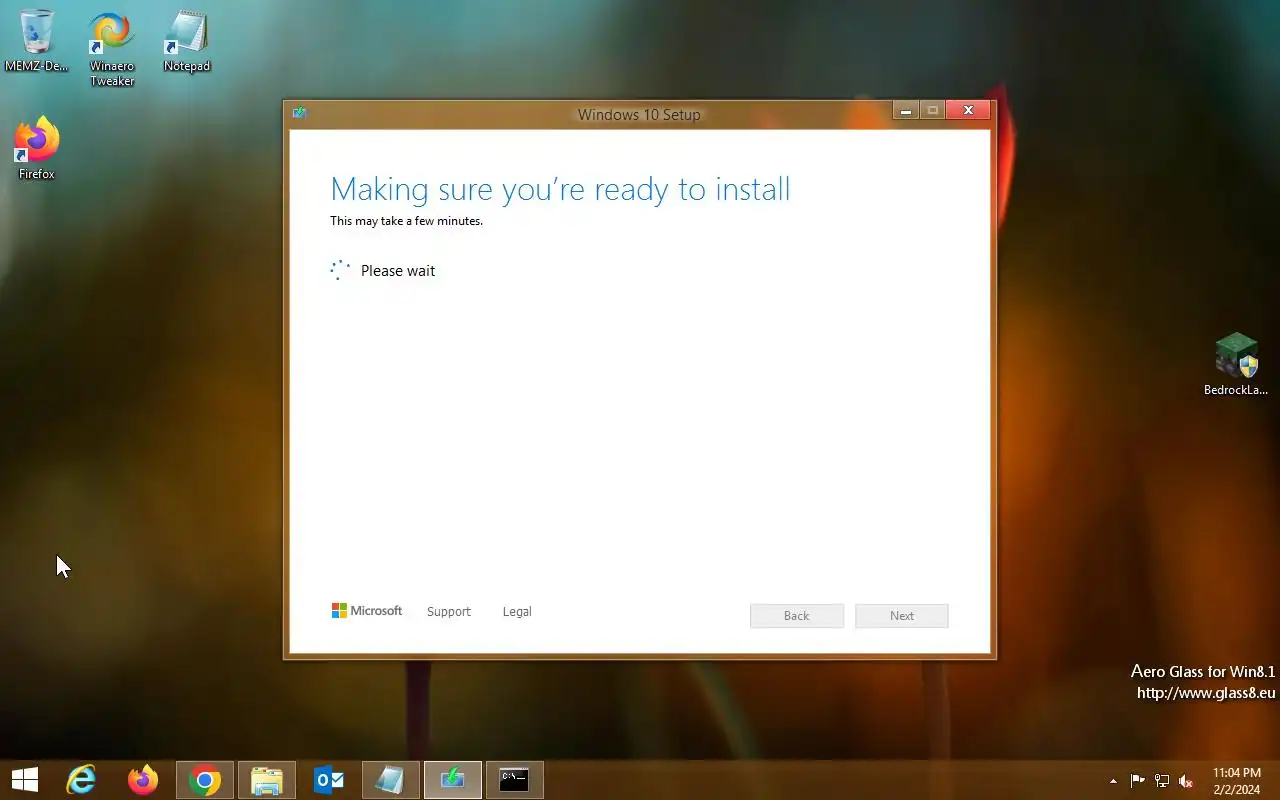Click the Next button

pos(902,616)
